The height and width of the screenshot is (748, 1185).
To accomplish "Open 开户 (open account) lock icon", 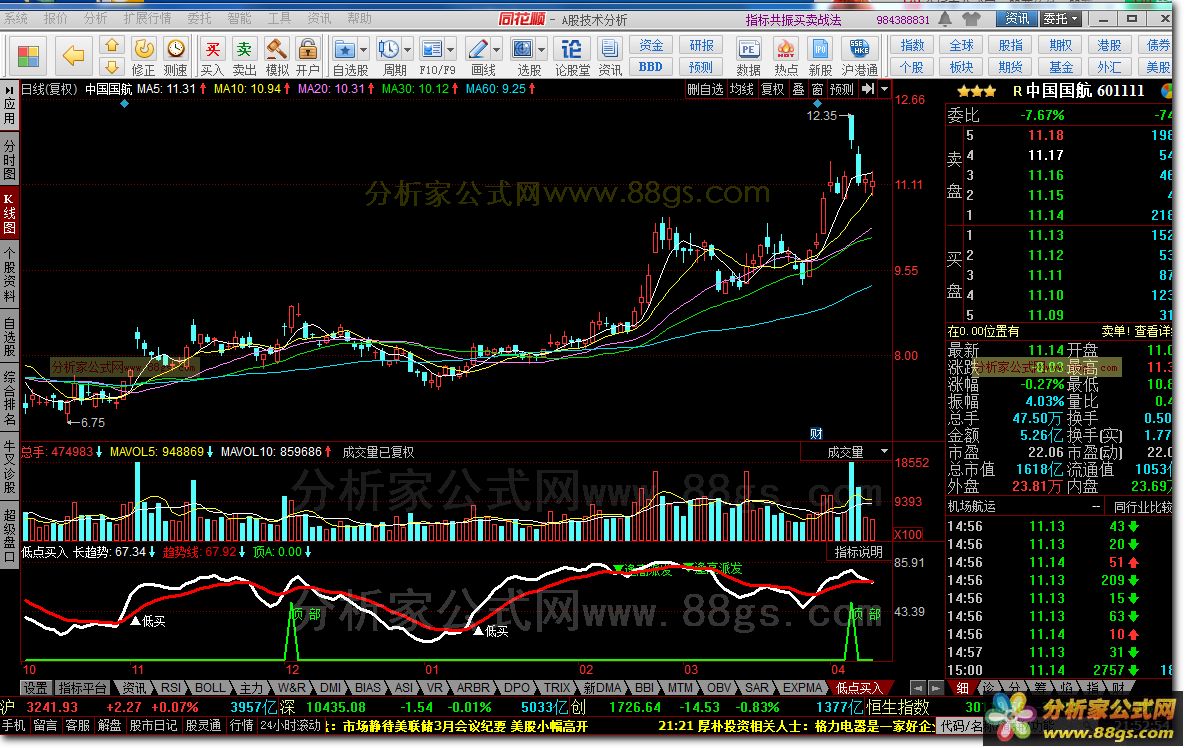I will (308, 57).
